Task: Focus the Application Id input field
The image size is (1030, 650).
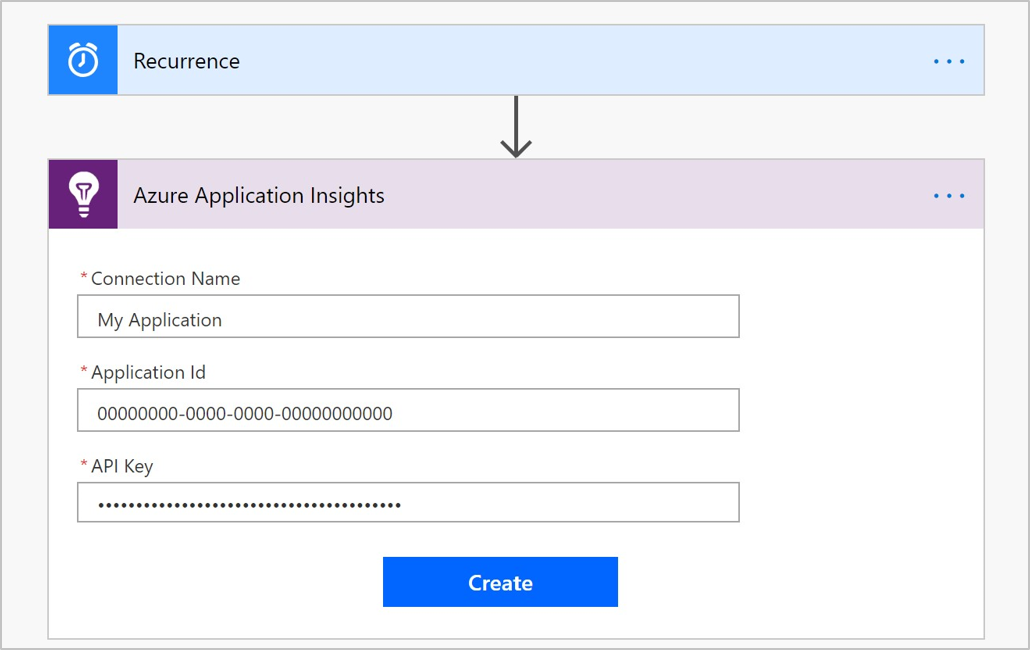Action: point(408,410)
